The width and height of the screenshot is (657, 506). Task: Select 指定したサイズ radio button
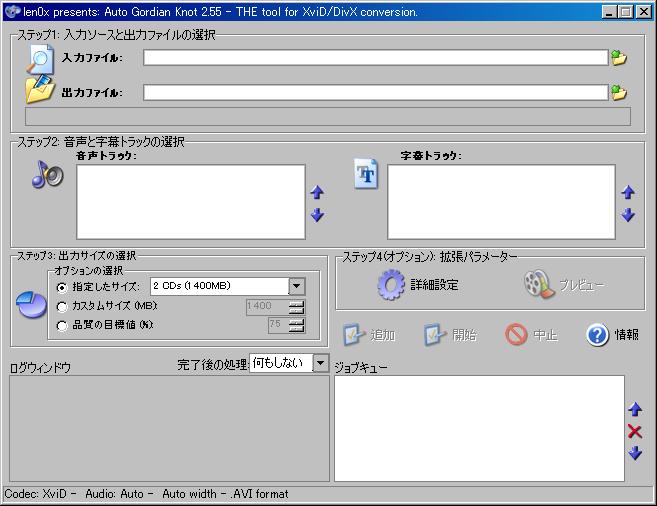click(62, 287)
